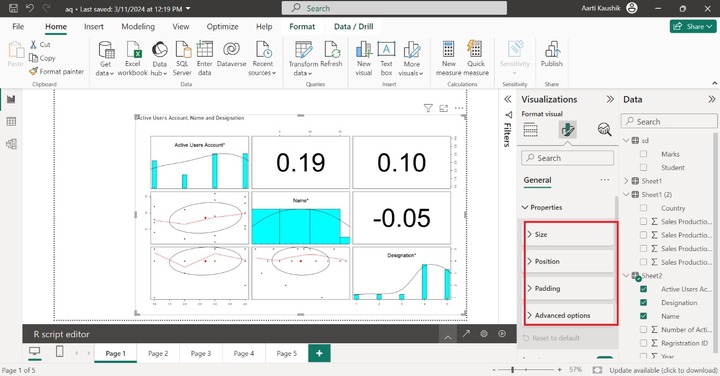Open the visual's more options ellipsis
This screenshot has height=376, width=720.
(459, 108)
